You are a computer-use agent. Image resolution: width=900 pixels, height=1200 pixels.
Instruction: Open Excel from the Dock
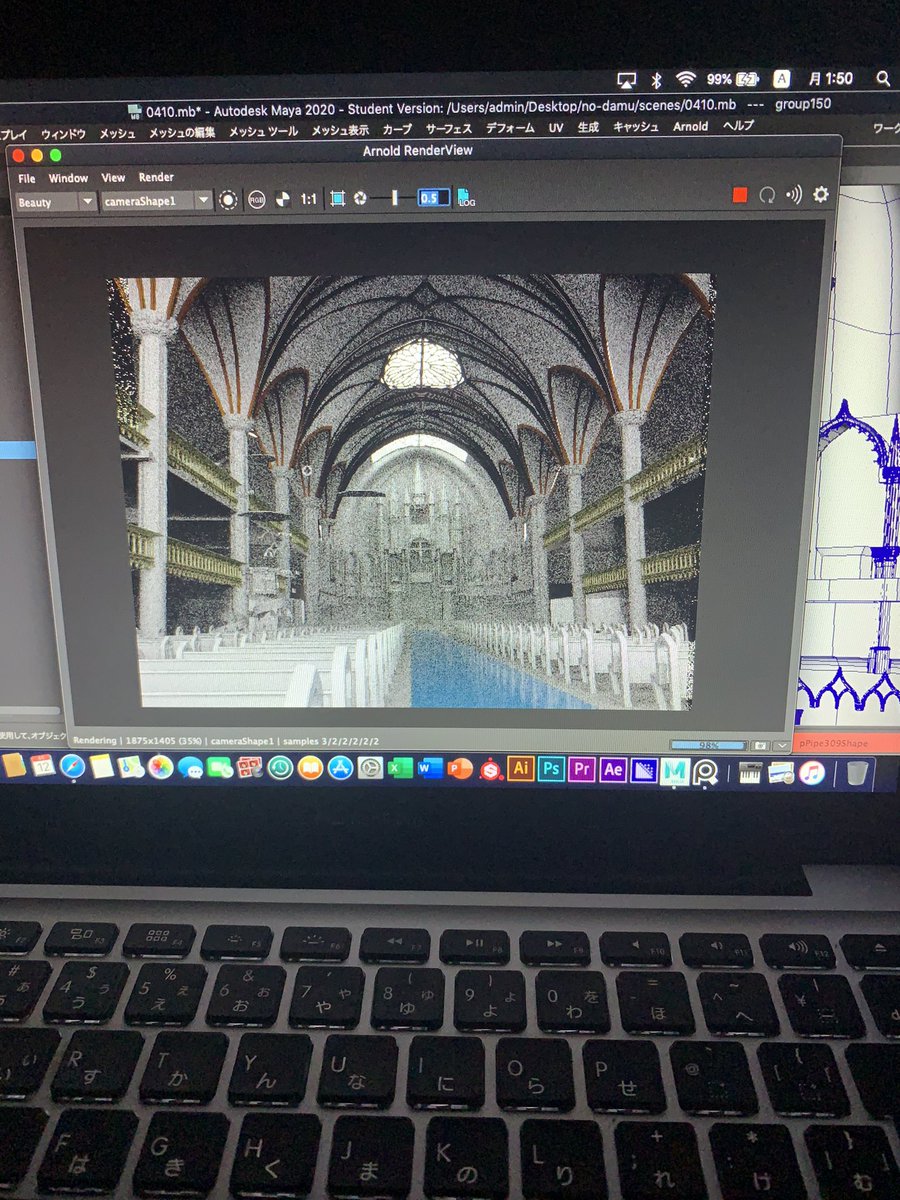coord(401,769)
